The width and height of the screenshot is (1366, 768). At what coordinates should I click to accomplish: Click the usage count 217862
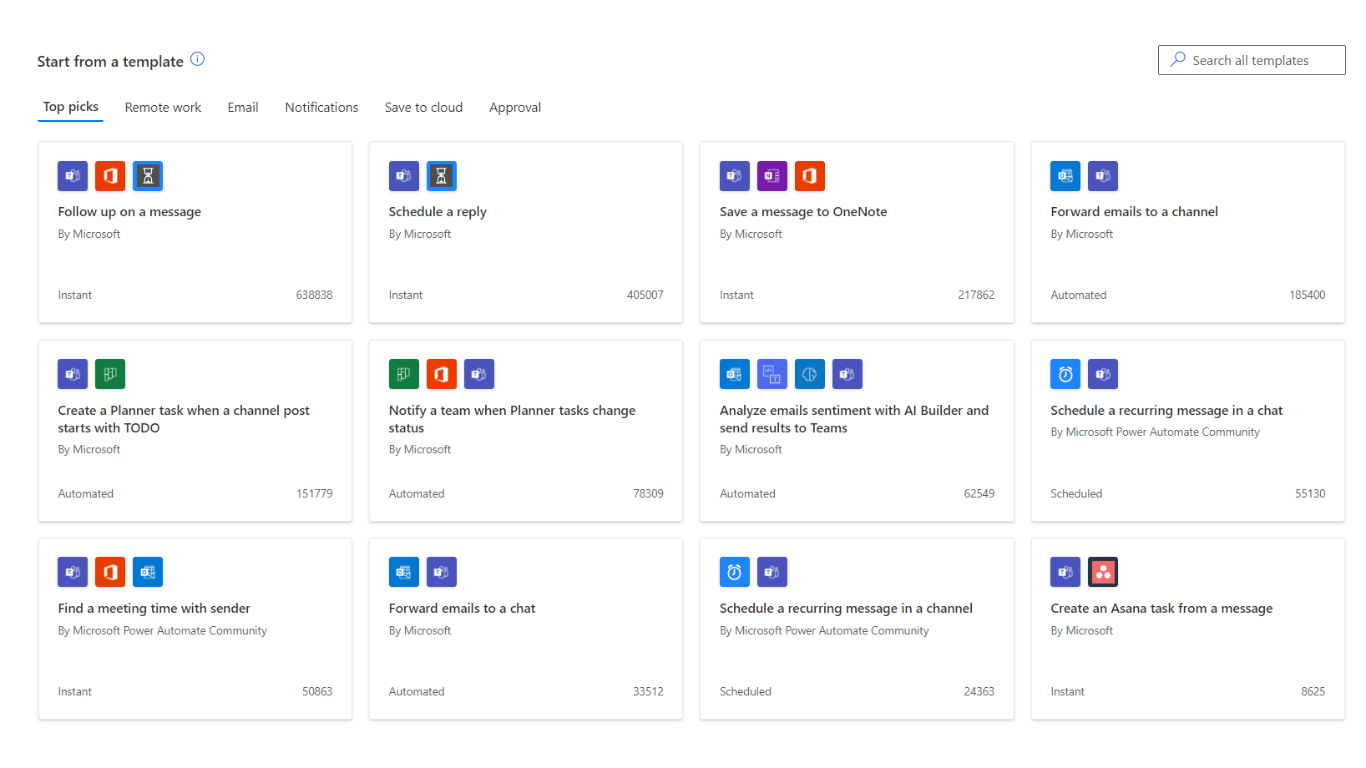click(x=976, y=295)
